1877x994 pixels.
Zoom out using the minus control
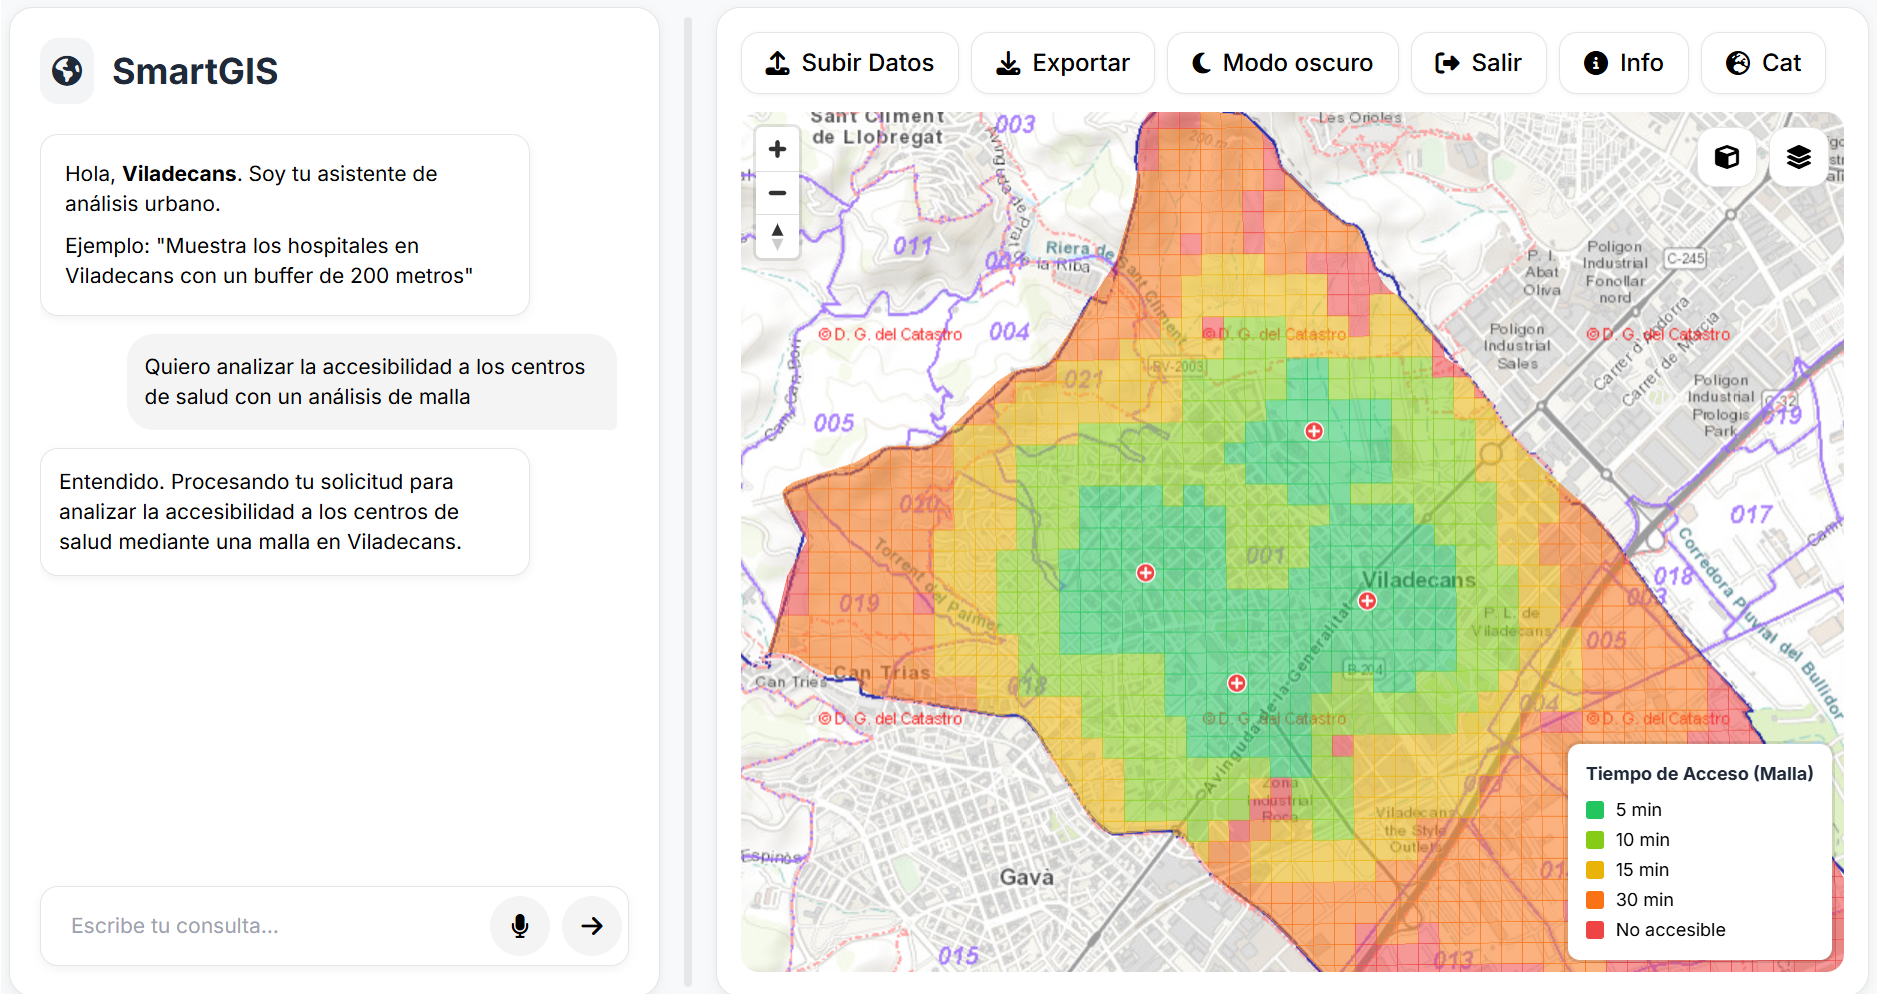point(777,193)
